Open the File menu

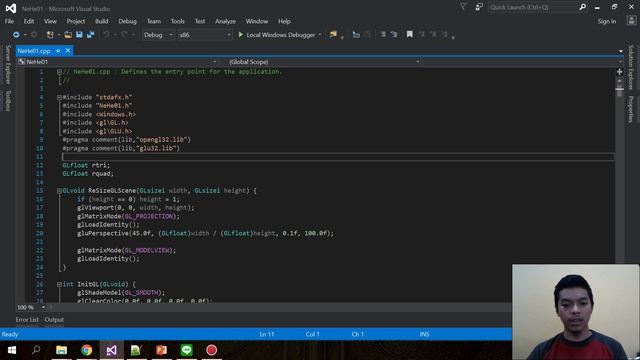coord(9,21)
